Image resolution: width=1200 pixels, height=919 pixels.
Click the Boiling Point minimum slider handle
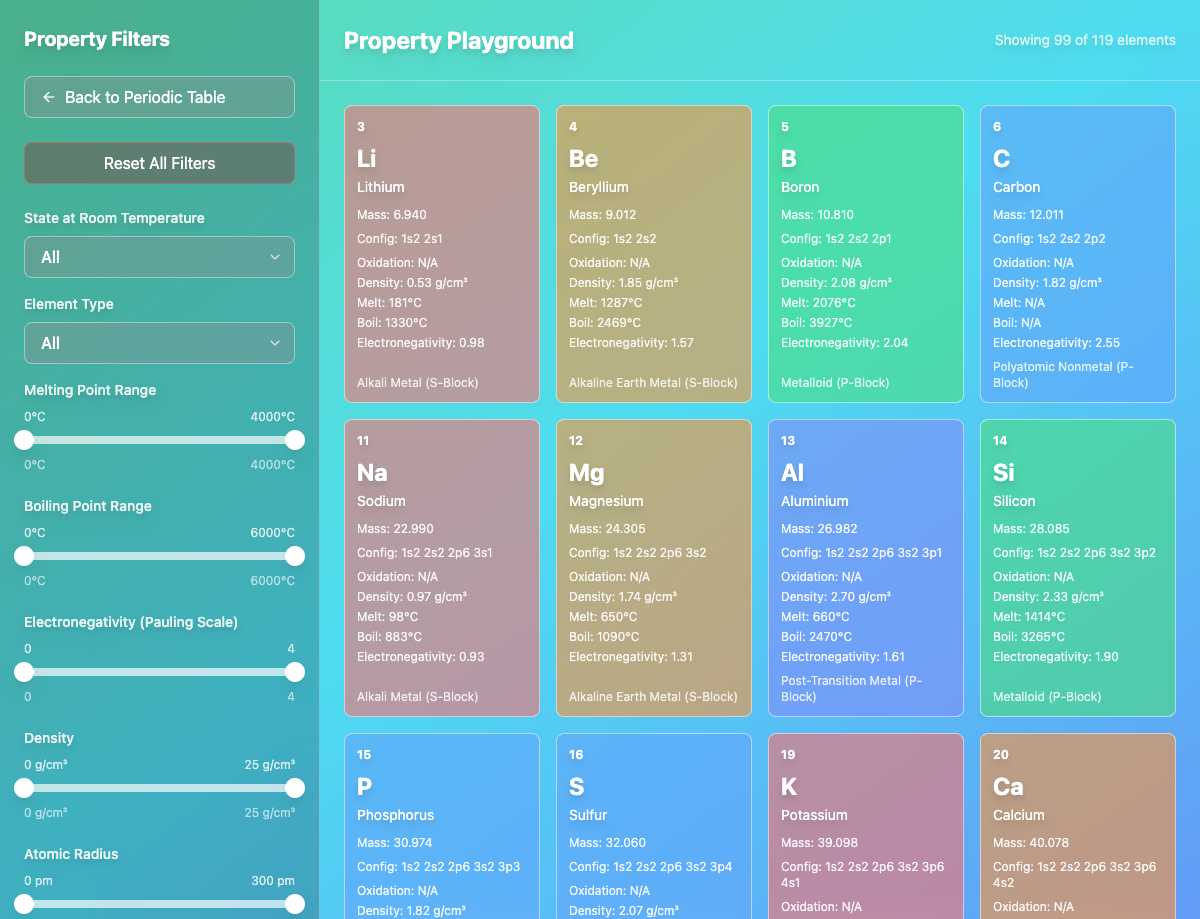[24, 556]
